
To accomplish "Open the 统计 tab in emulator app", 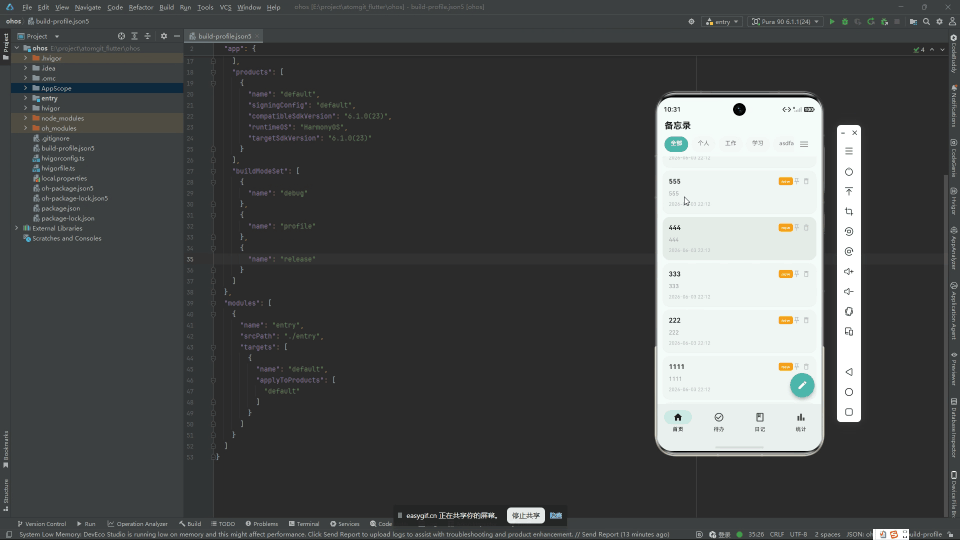I will 801,422.
